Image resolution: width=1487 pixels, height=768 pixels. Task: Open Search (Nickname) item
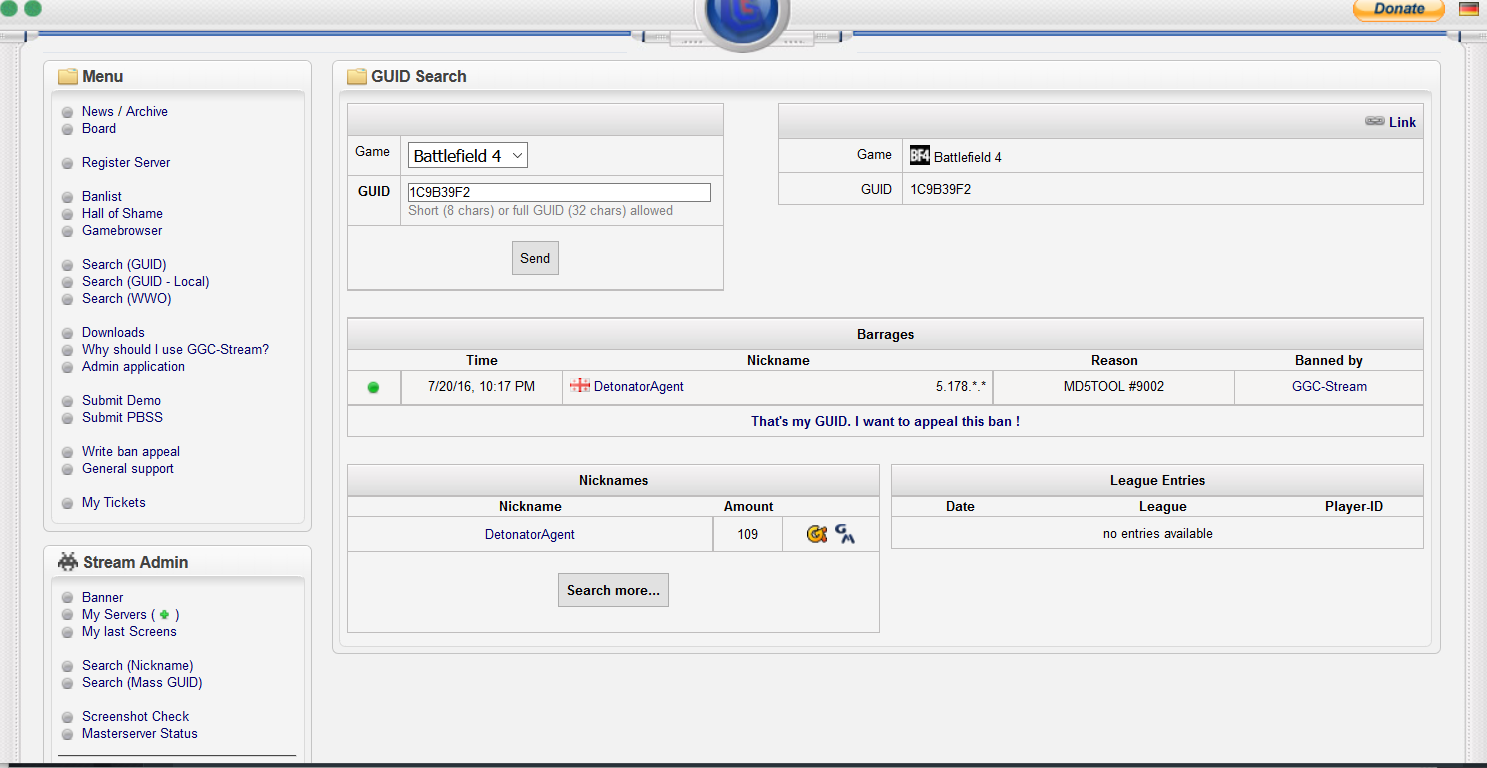point(138,665)
